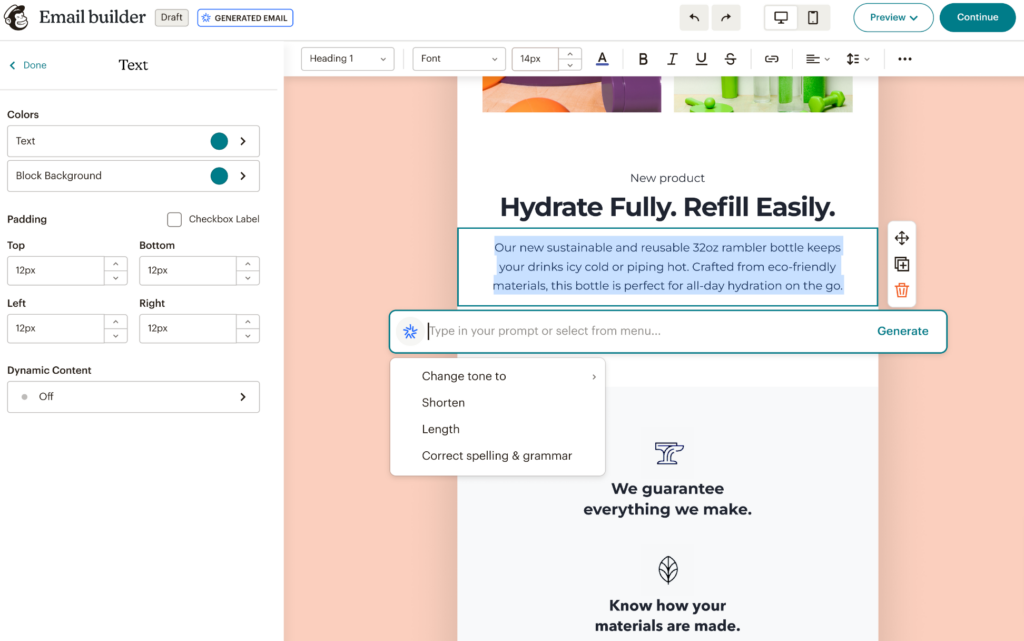Screen dimensions: 1024x641
Task: Select Correct spelling & grammar option
Action: click(x=498, y=456)
